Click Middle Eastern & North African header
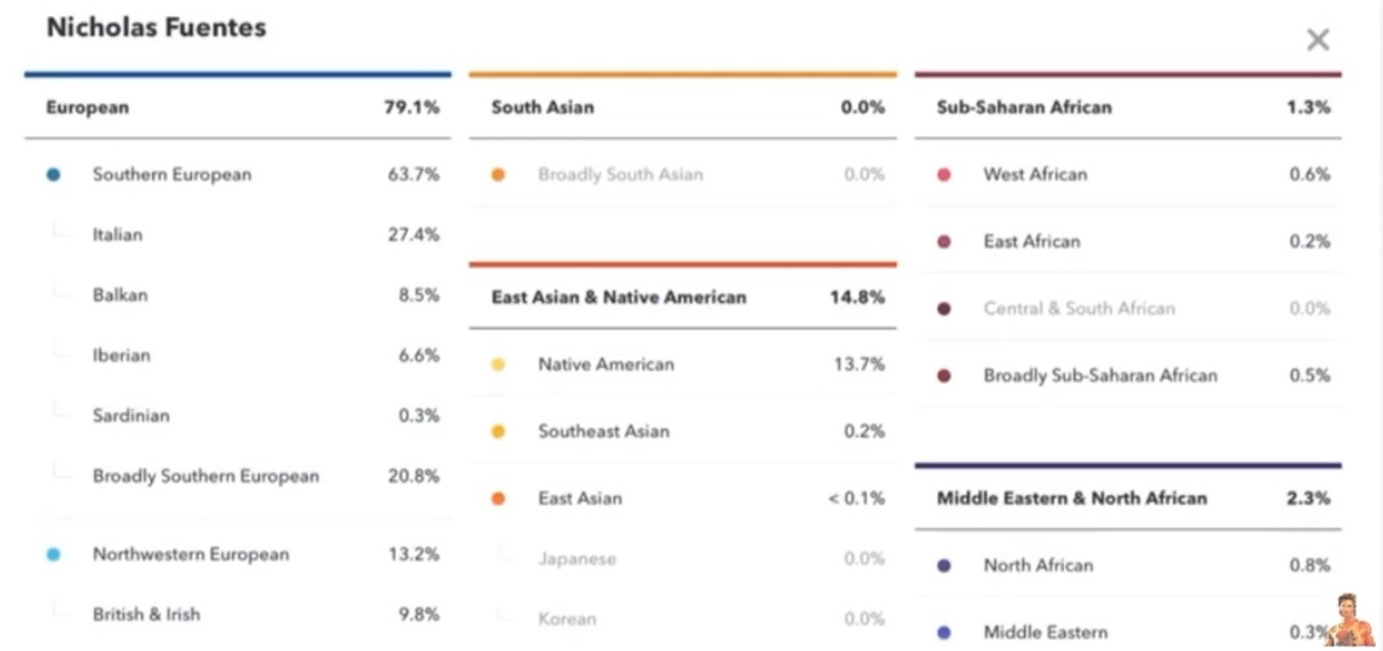This screenshot has width=1383, height=651. (1128, 498)
